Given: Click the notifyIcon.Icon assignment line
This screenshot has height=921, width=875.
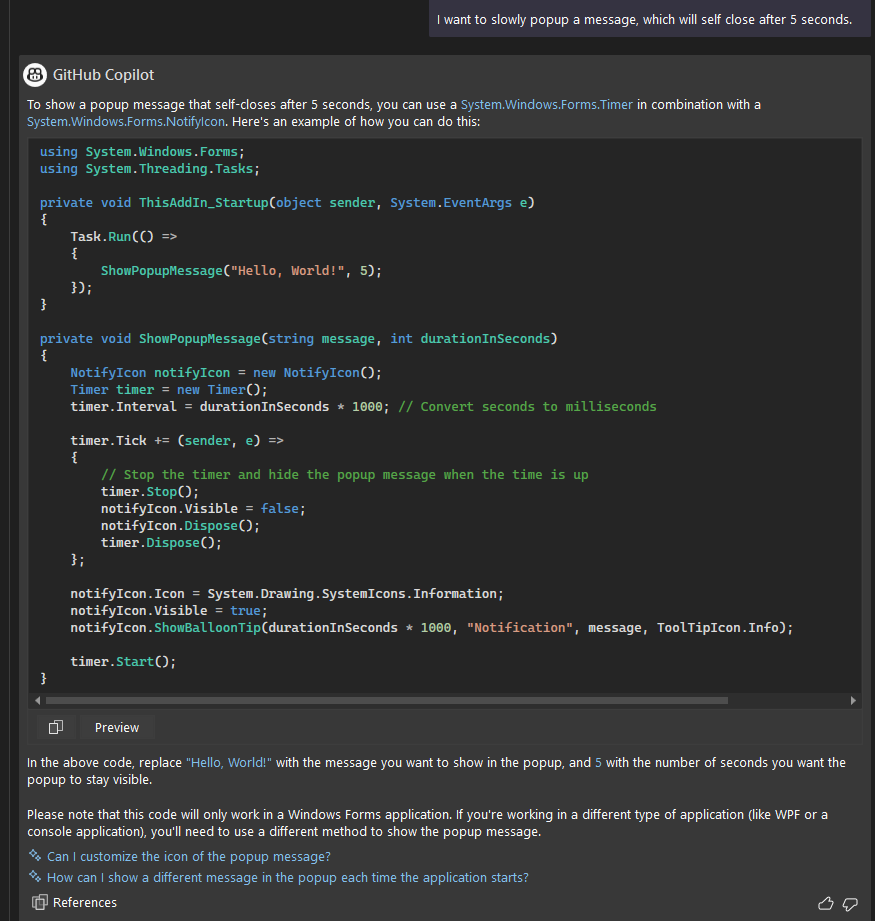Looking at the screenshot, I should click(x=287, y=594).
